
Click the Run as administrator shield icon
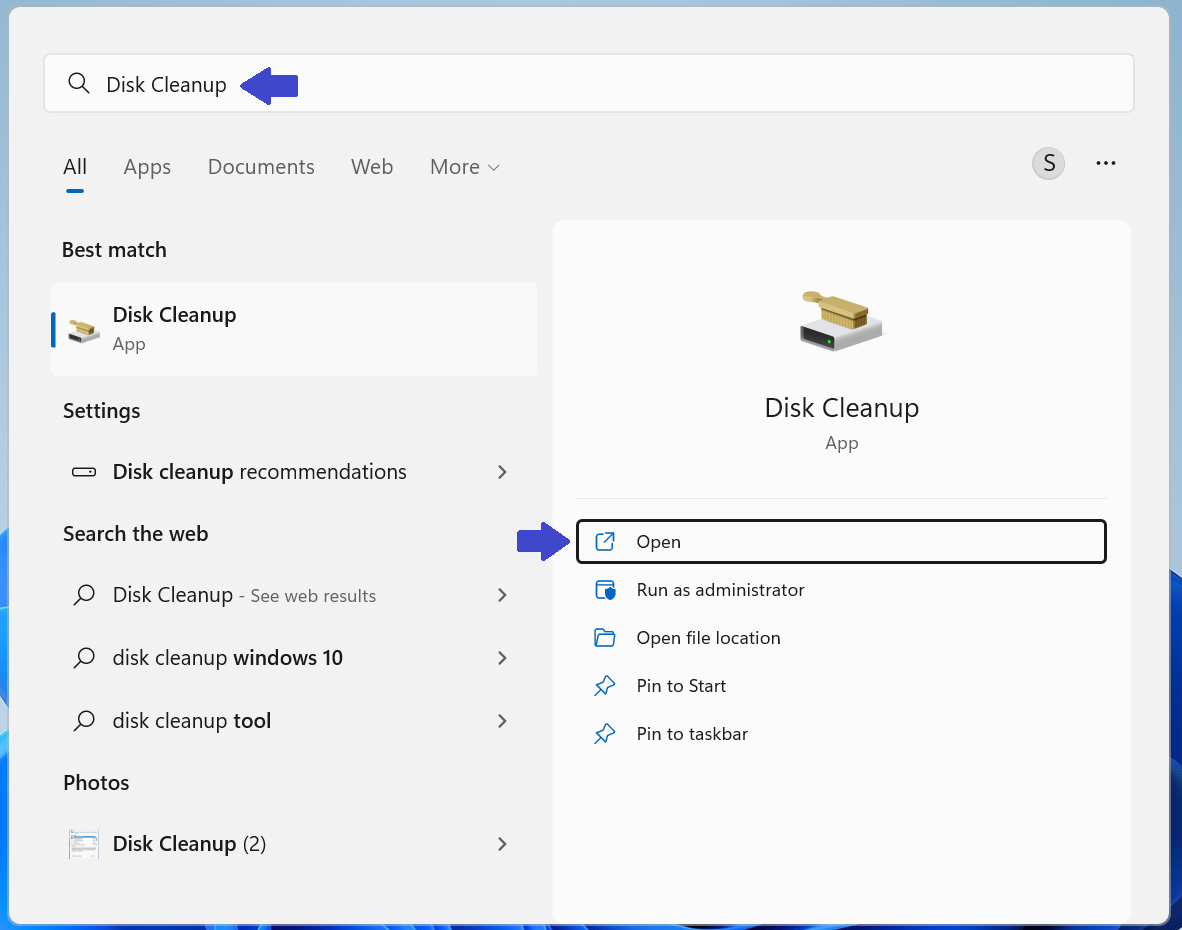[x=605, y=590]
